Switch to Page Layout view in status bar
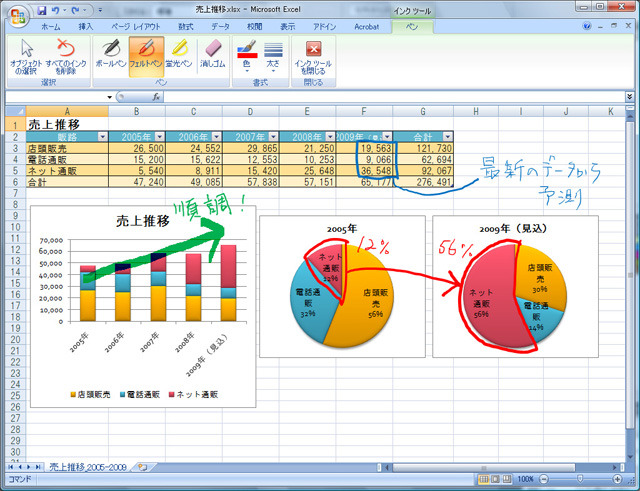 click(495, 479)
